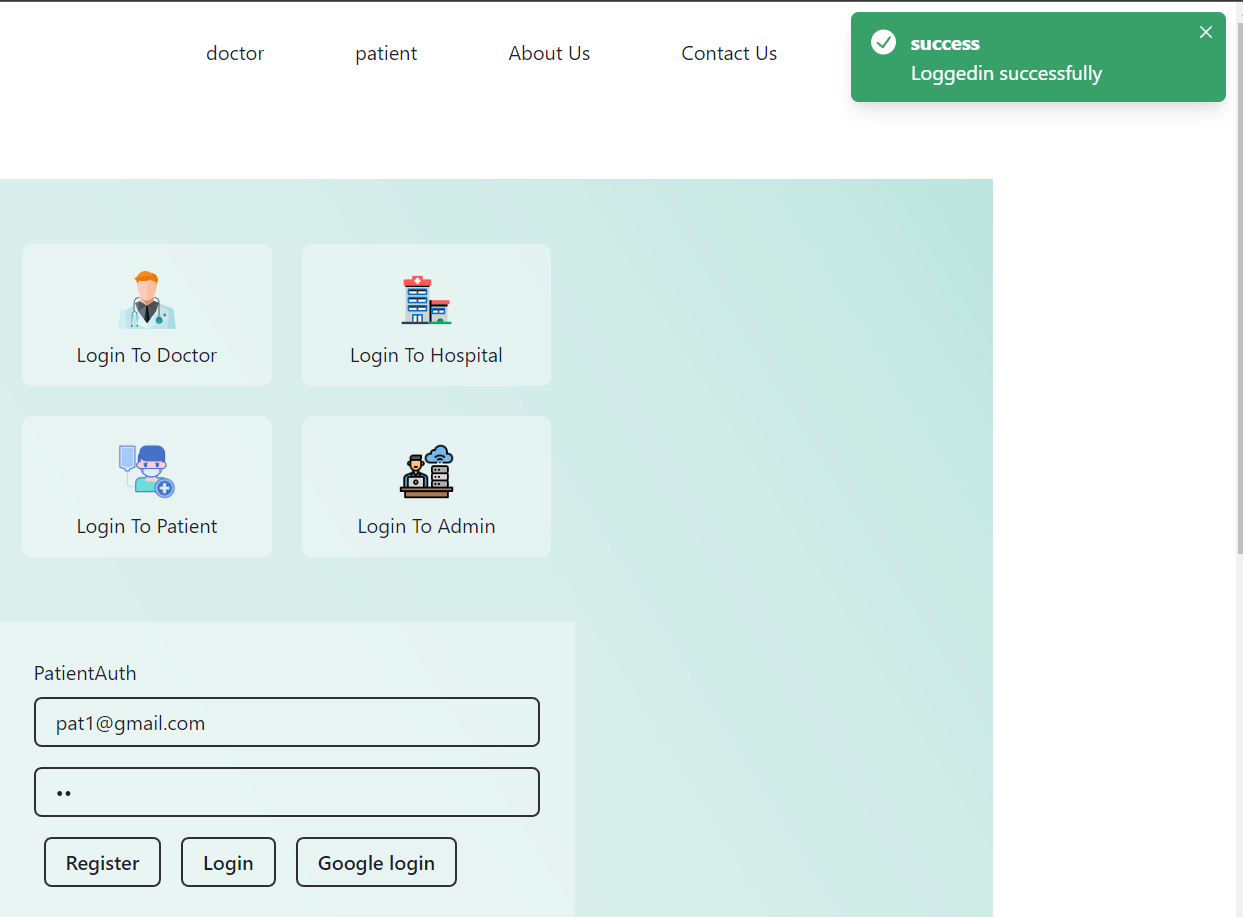Click the PatientAuth form heading

click(x=85, y=673)
